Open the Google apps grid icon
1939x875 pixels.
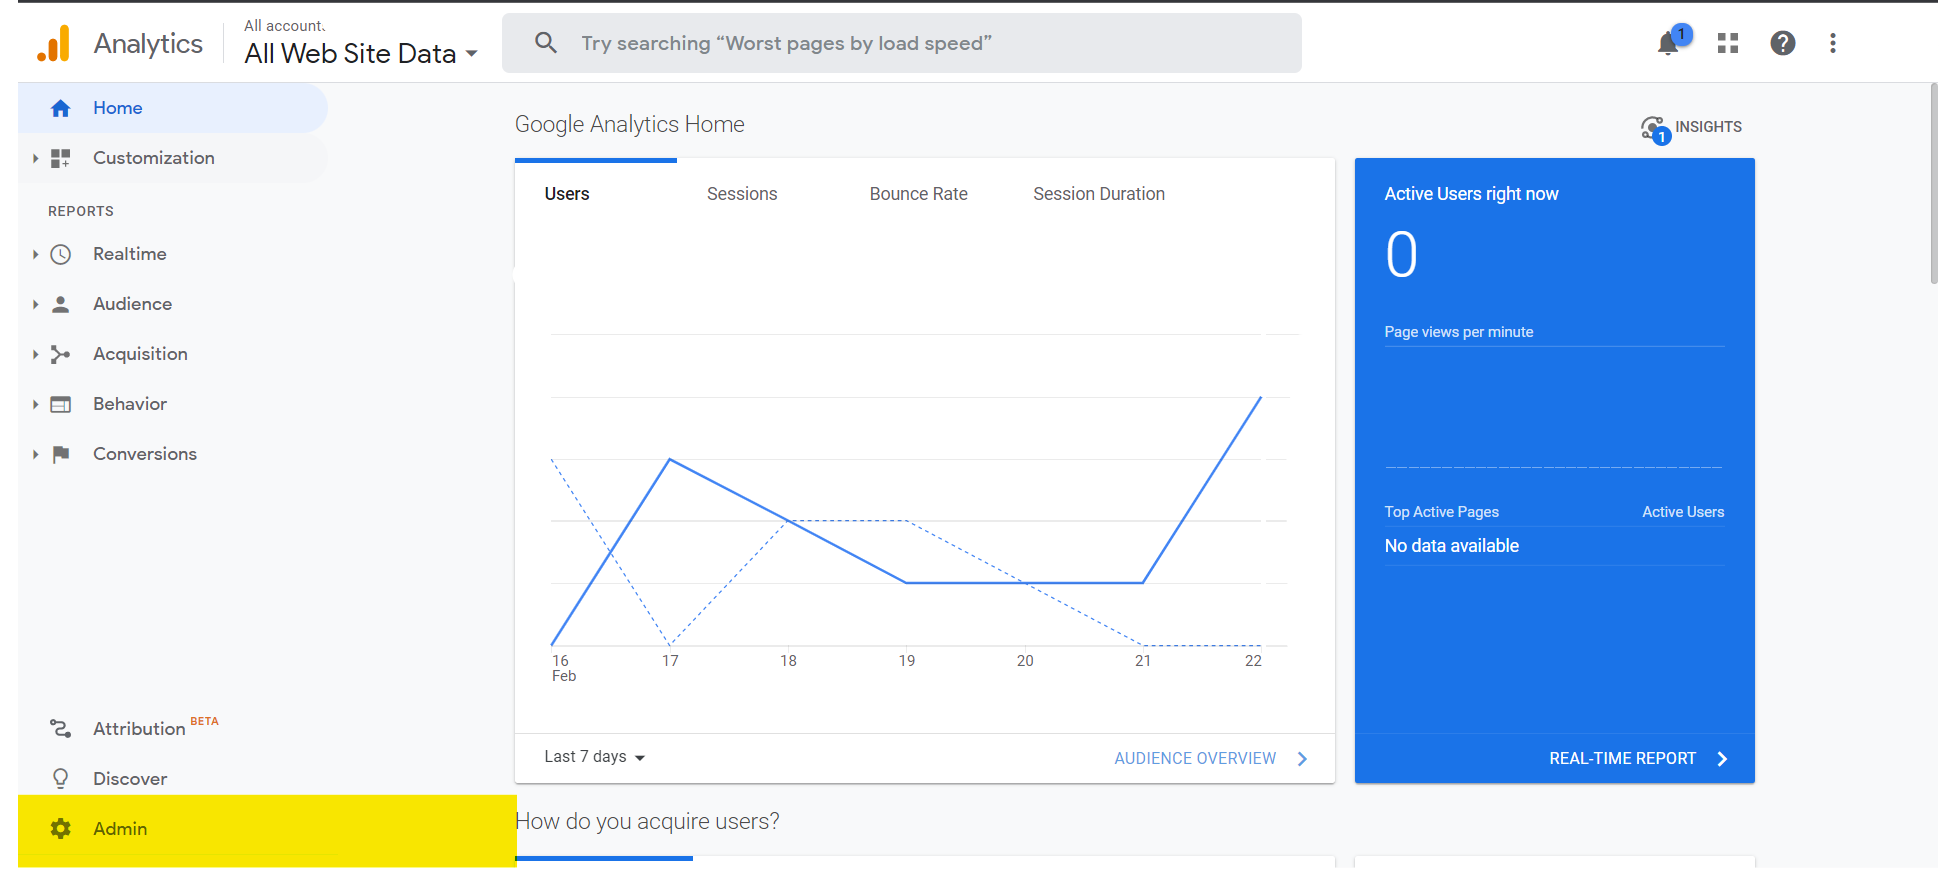click(1728, 43)
